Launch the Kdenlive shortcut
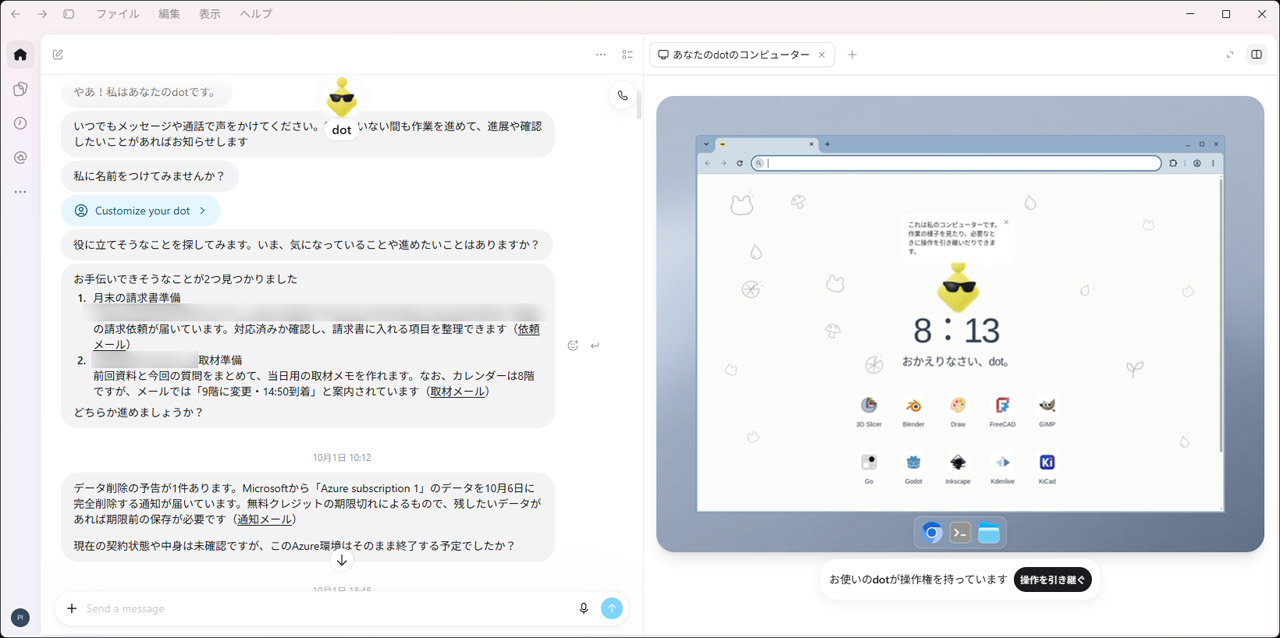 (1002, 468)
